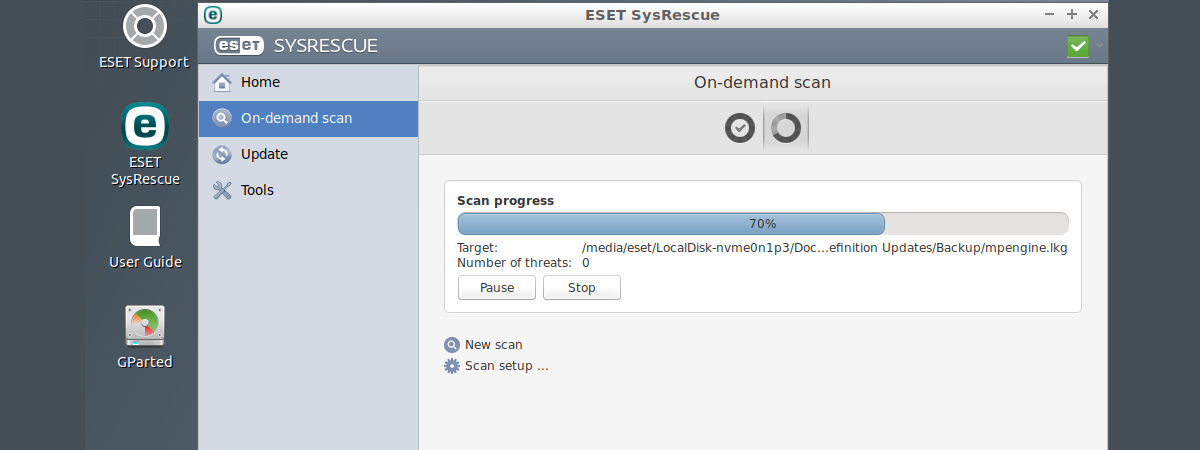The height and width of the screenshot is (450, 1200).
Task: Open Scan setup options
Action: [x=496, y=366]
